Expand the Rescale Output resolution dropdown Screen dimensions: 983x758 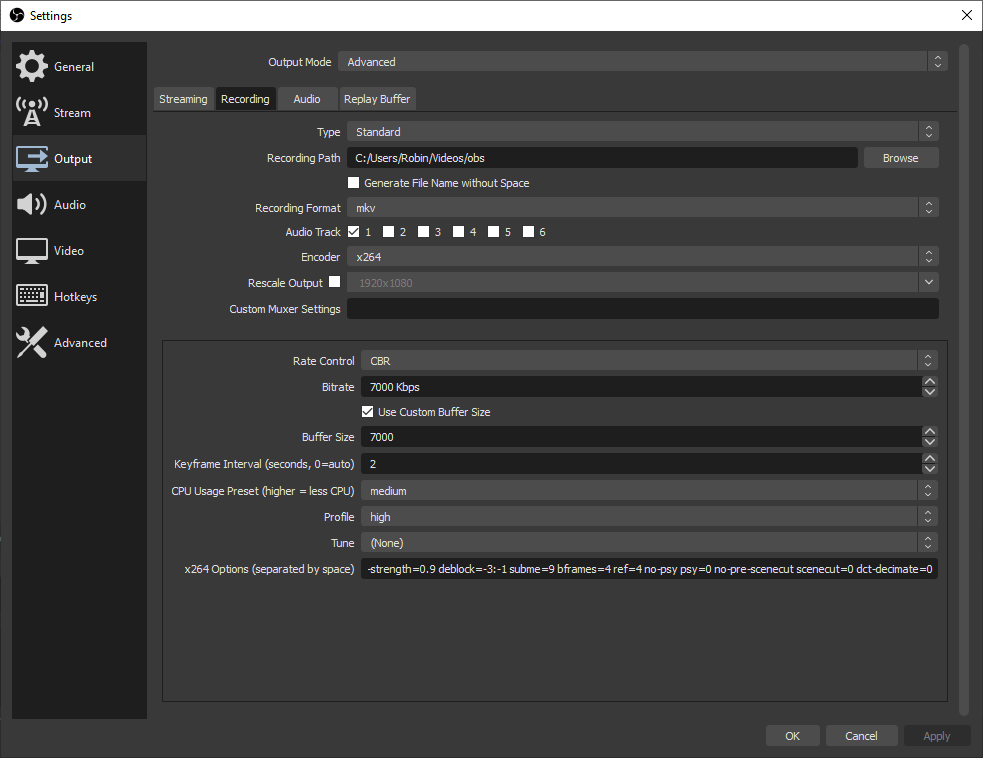pyautogui.click(x=928, y=282)
